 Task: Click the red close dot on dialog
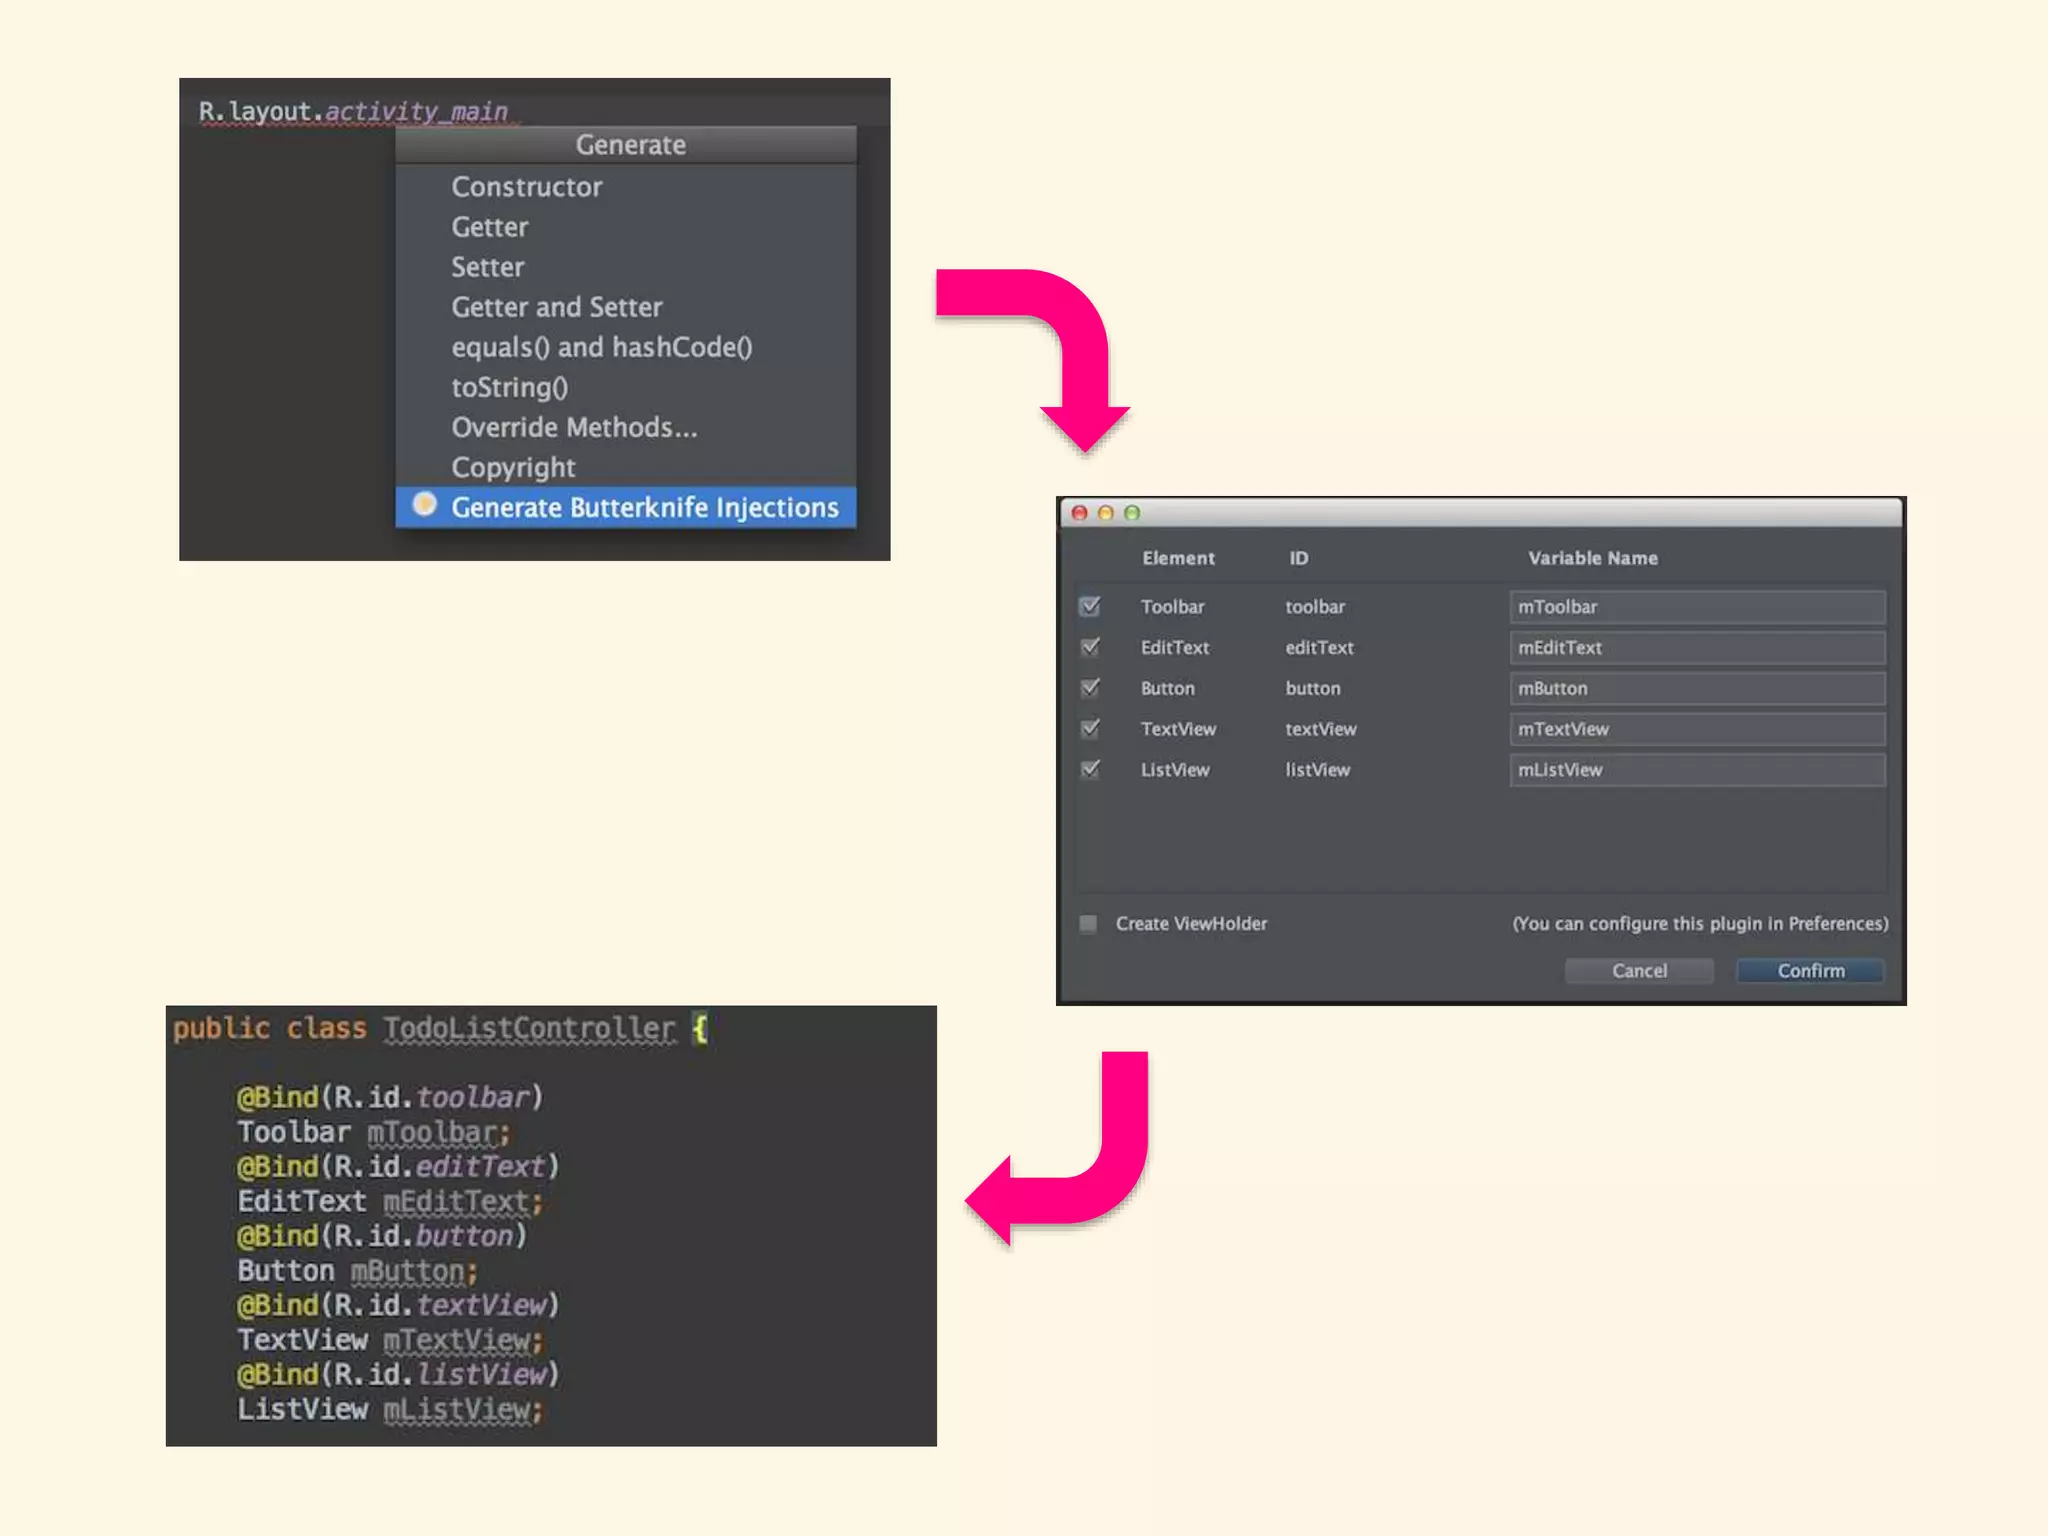(1080, 513)
